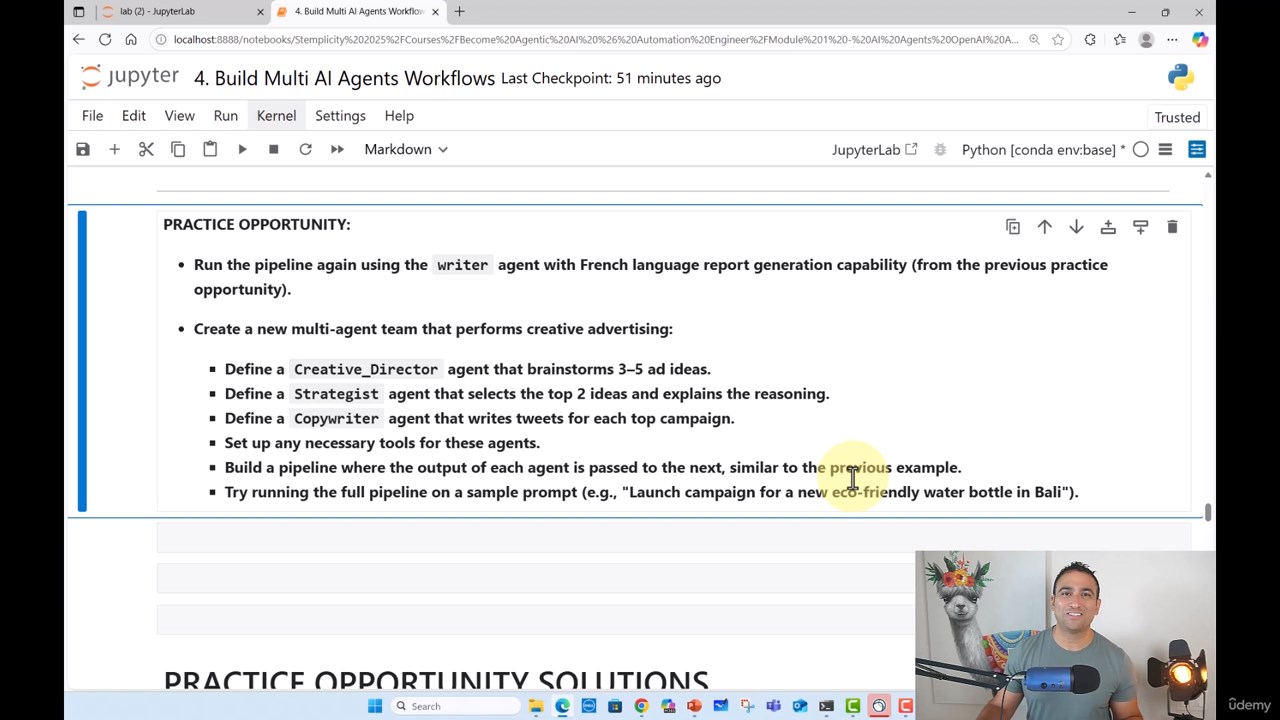Open the Run menu

pos(226,116)
